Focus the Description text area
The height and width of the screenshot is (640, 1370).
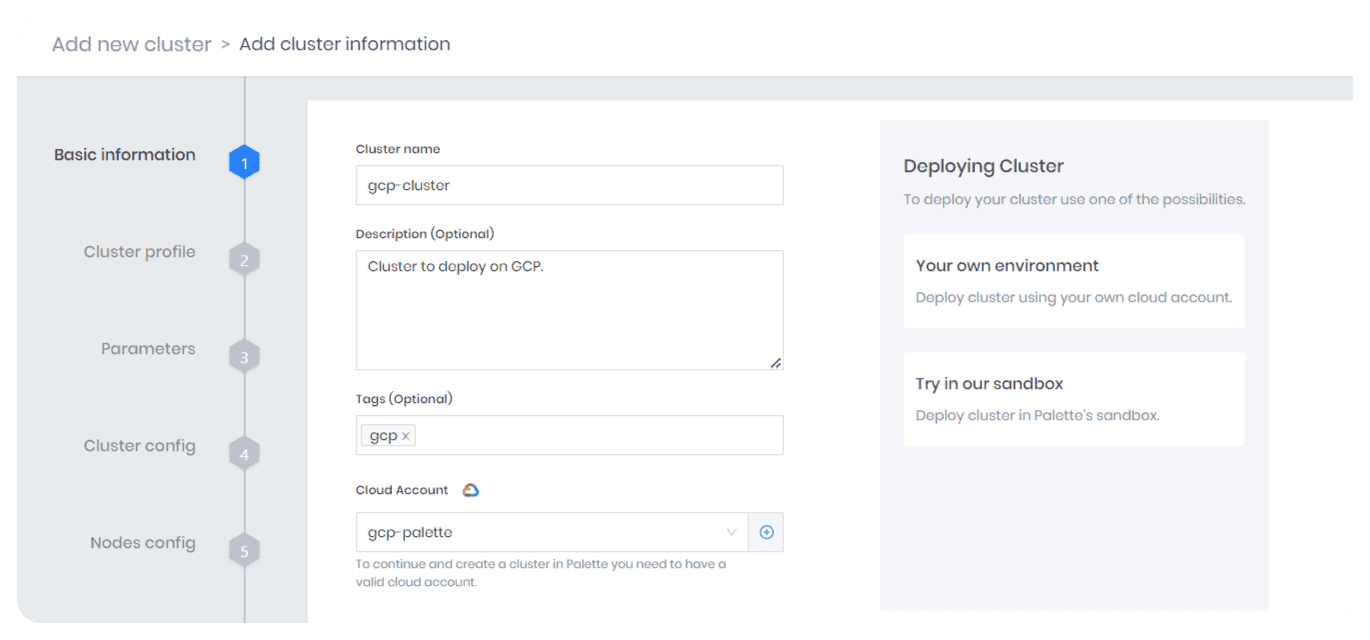pos(569,310)
